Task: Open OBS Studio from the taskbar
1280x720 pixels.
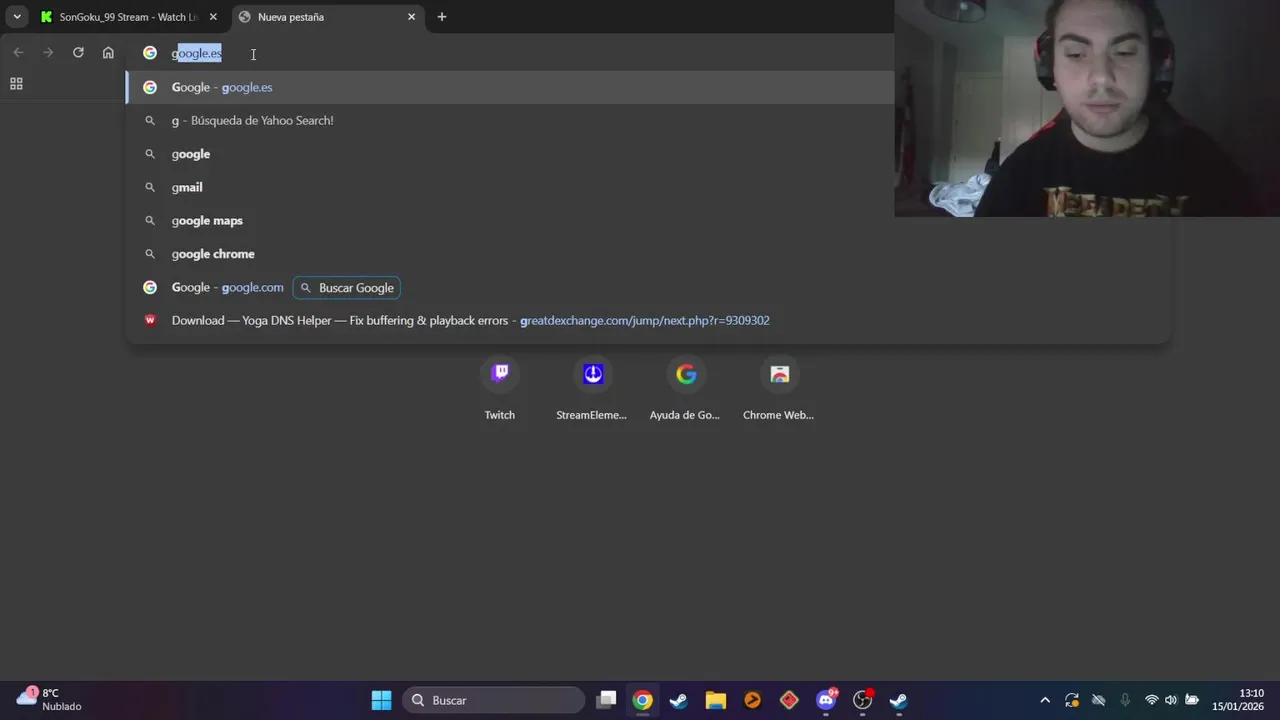Action: (863, 700)
